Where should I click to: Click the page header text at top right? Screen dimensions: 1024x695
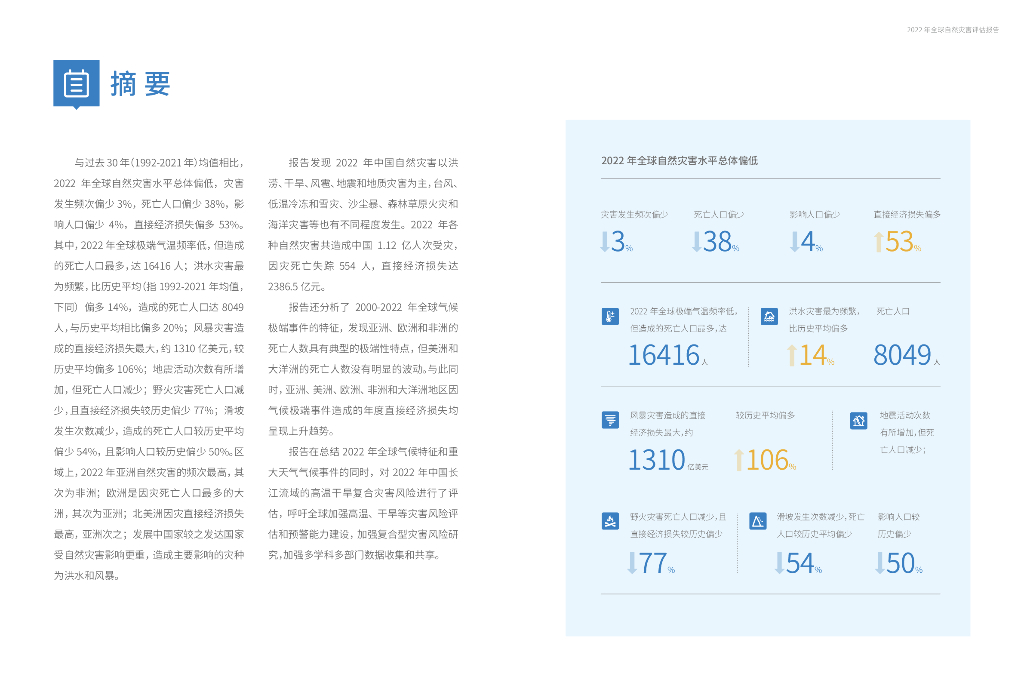coord(951,30)
